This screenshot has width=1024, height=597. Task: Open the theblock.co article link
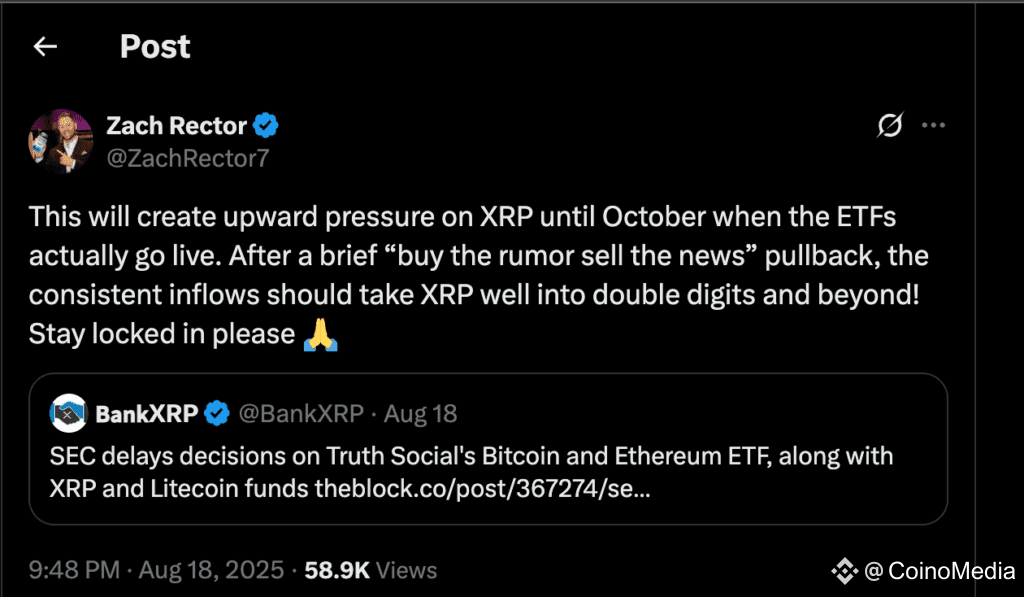[482, 489]
